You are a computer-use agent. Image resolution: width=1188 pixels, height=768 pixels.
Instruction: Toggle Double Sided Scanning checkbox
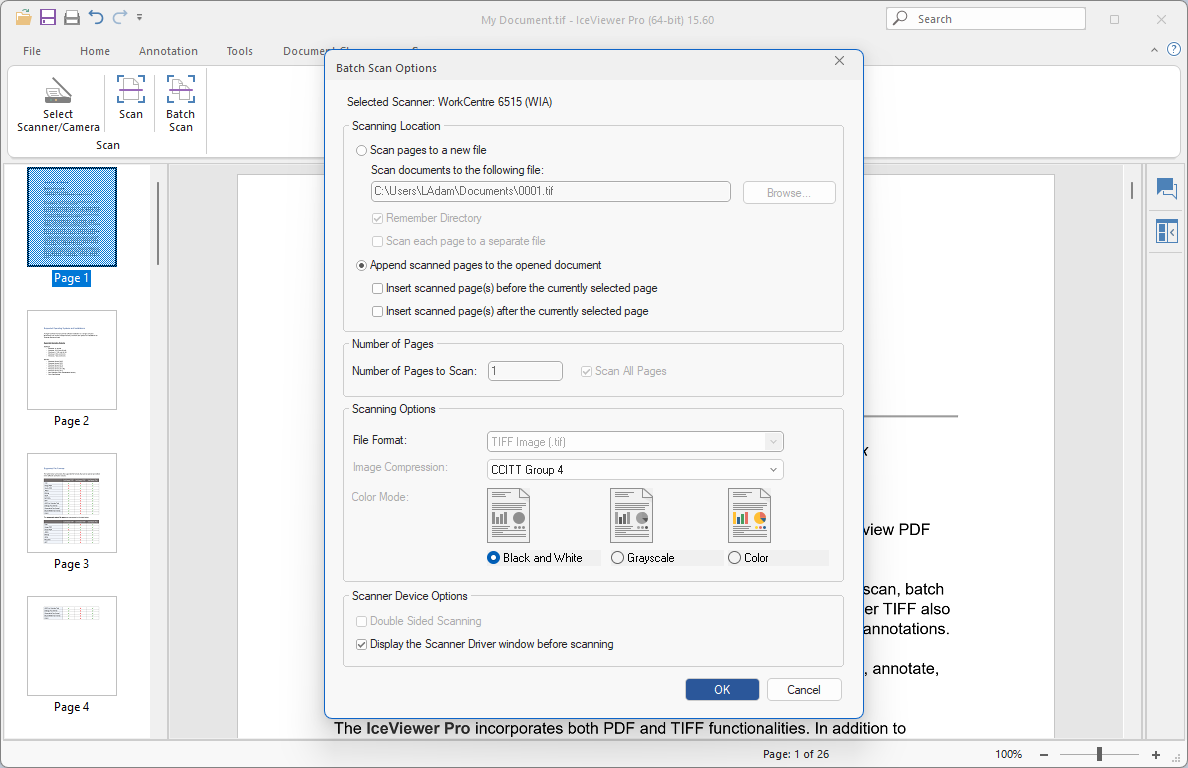click(361, 621)
